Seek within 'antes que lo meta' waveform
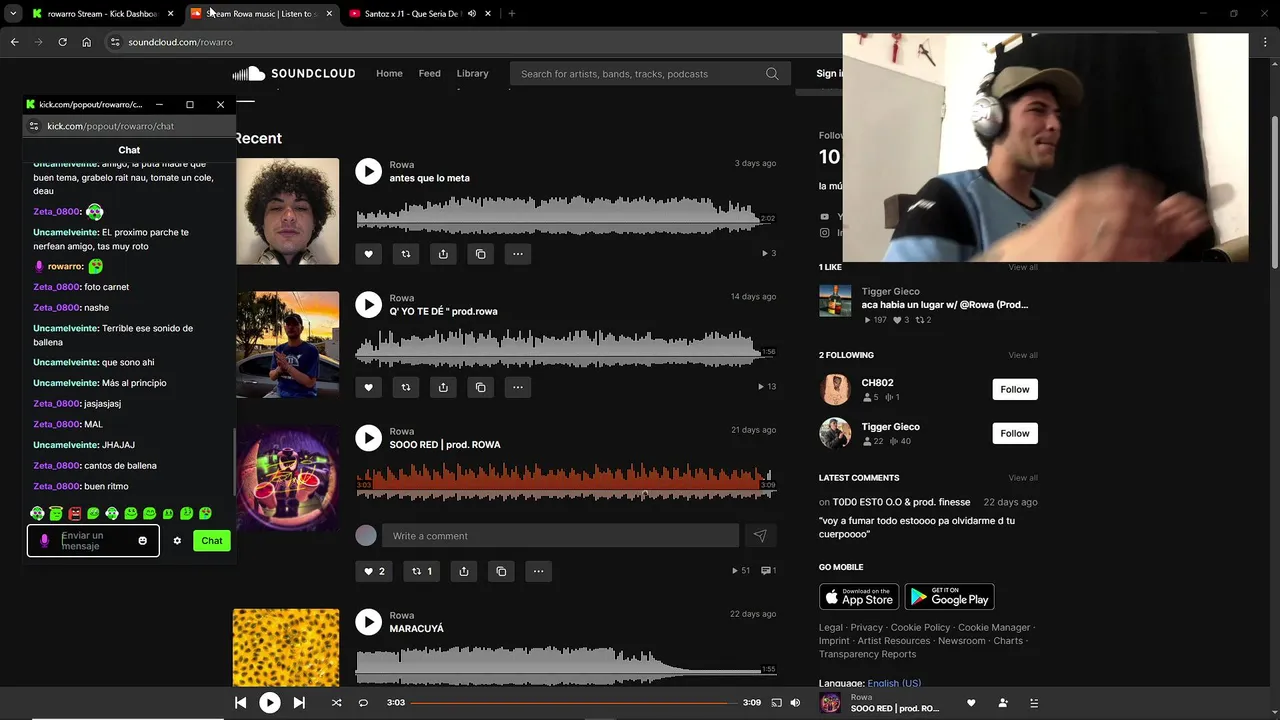This screenshot has height=720, width=1280. pyautogui.click(x=565, y=216)
